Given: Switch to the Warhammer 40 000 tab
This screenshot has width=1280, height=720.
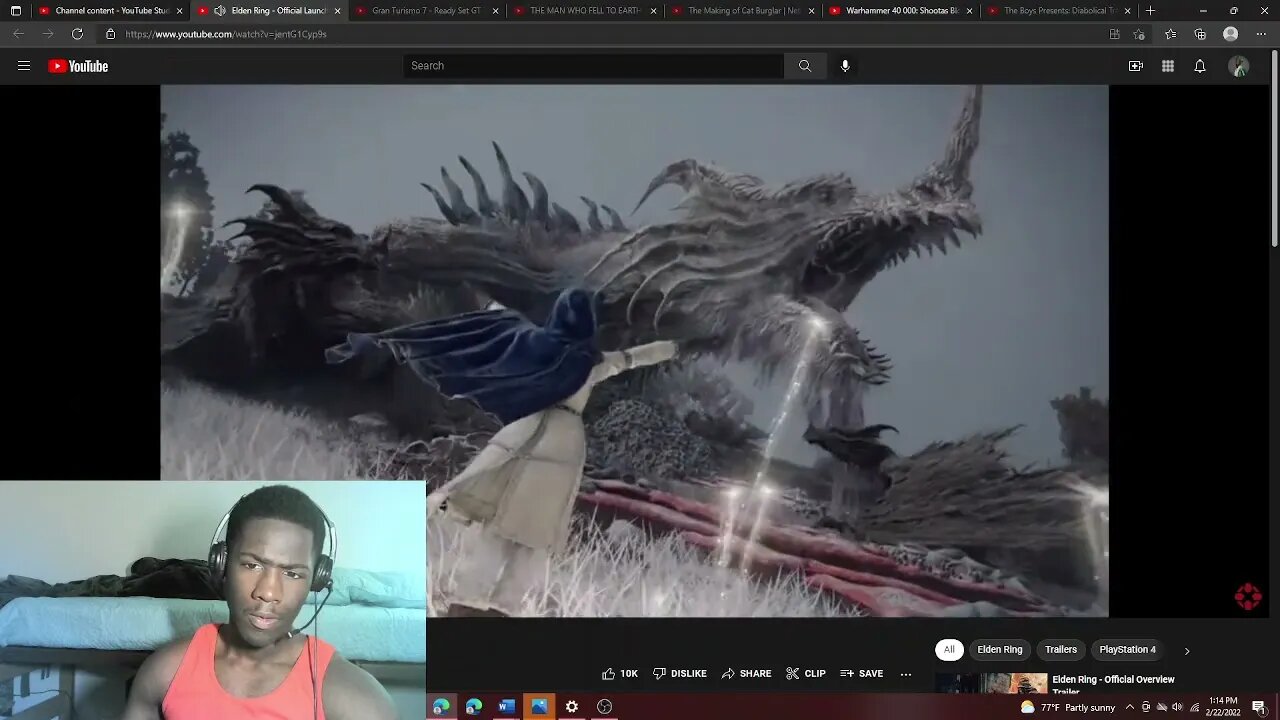Looking at the screenshot, I should tap(900, 11).
